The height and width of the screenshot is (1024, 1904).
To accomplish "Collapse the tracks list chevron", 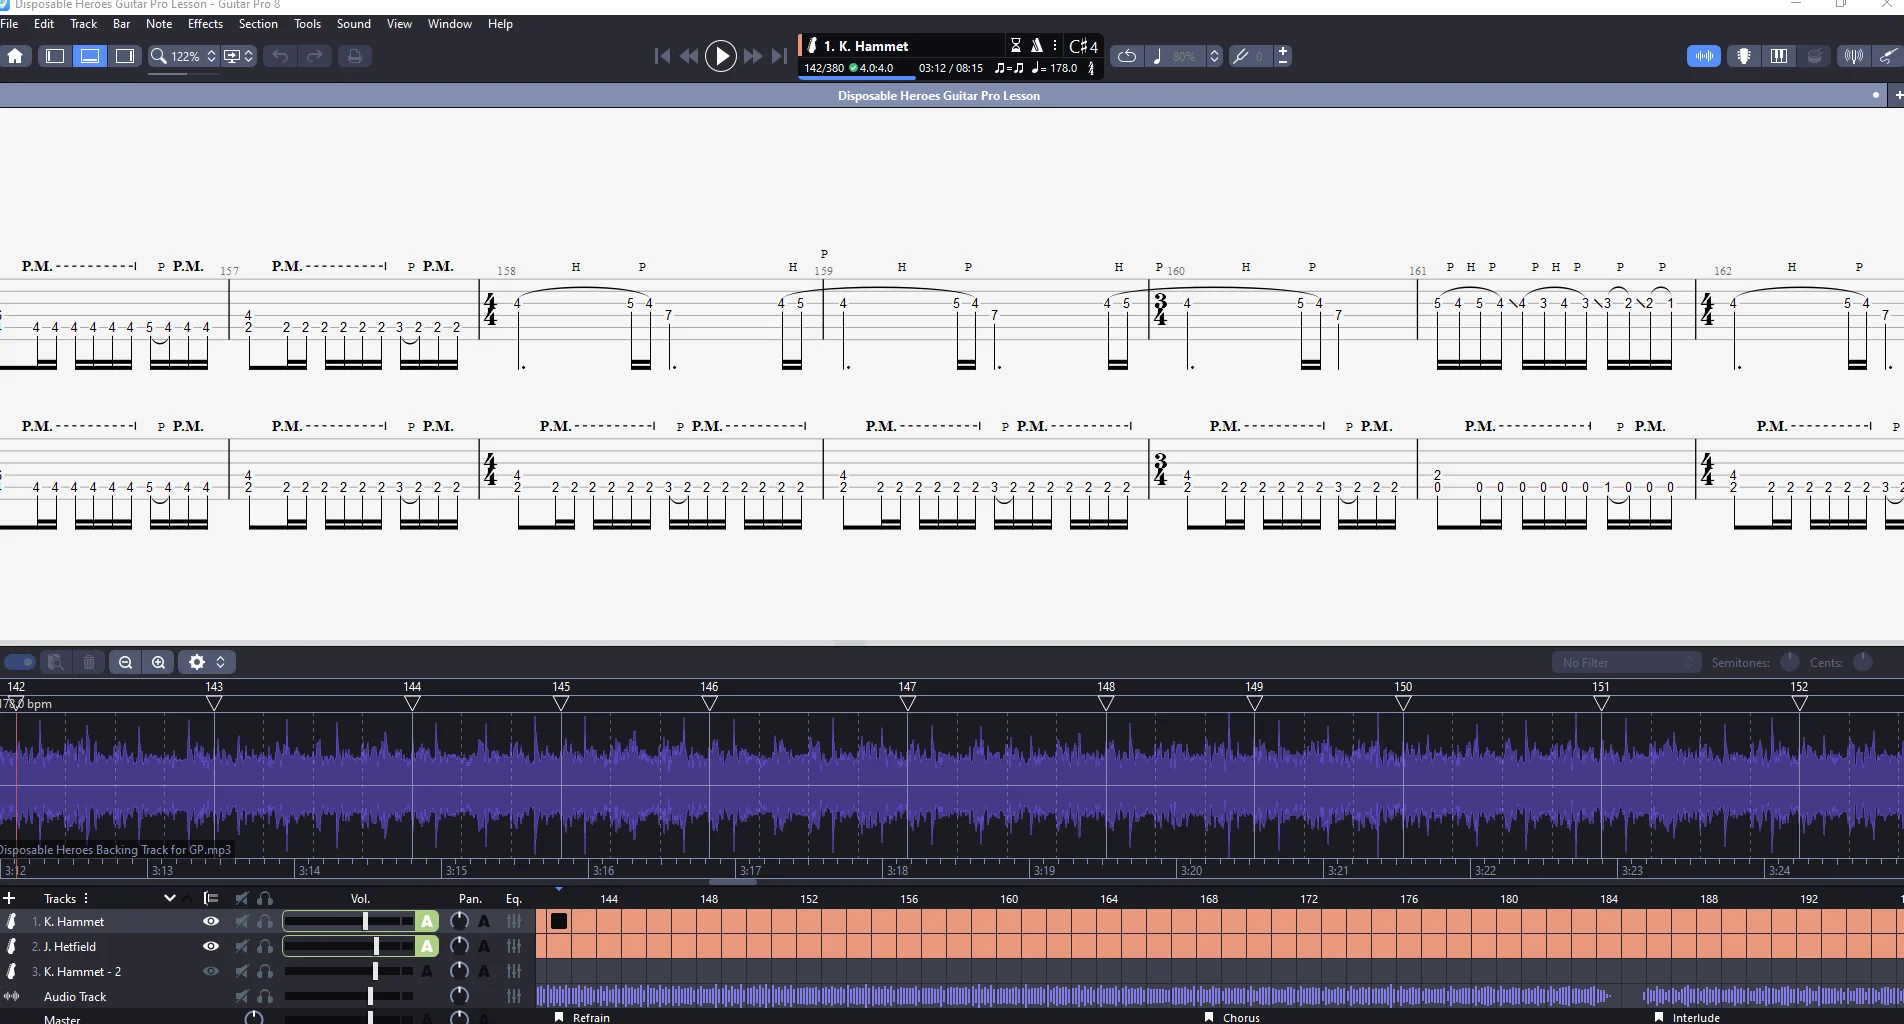I will (x=169, y=898).
